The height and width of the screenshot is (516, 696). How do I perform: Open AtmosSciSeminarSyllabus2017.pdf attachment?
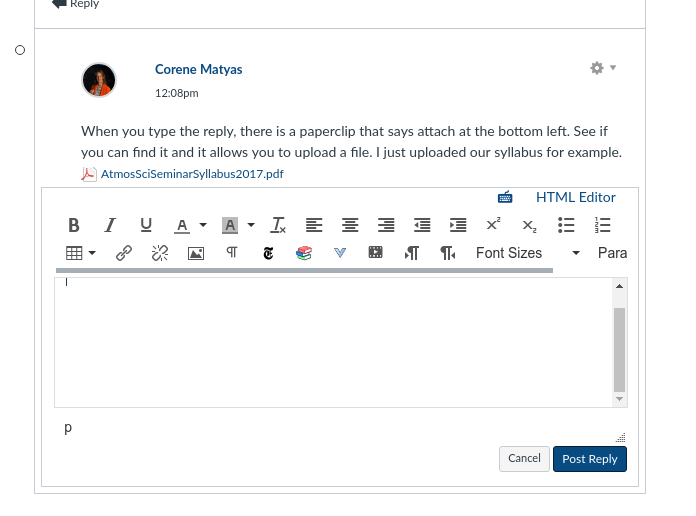pyautogui.click(x=192, y=174)
